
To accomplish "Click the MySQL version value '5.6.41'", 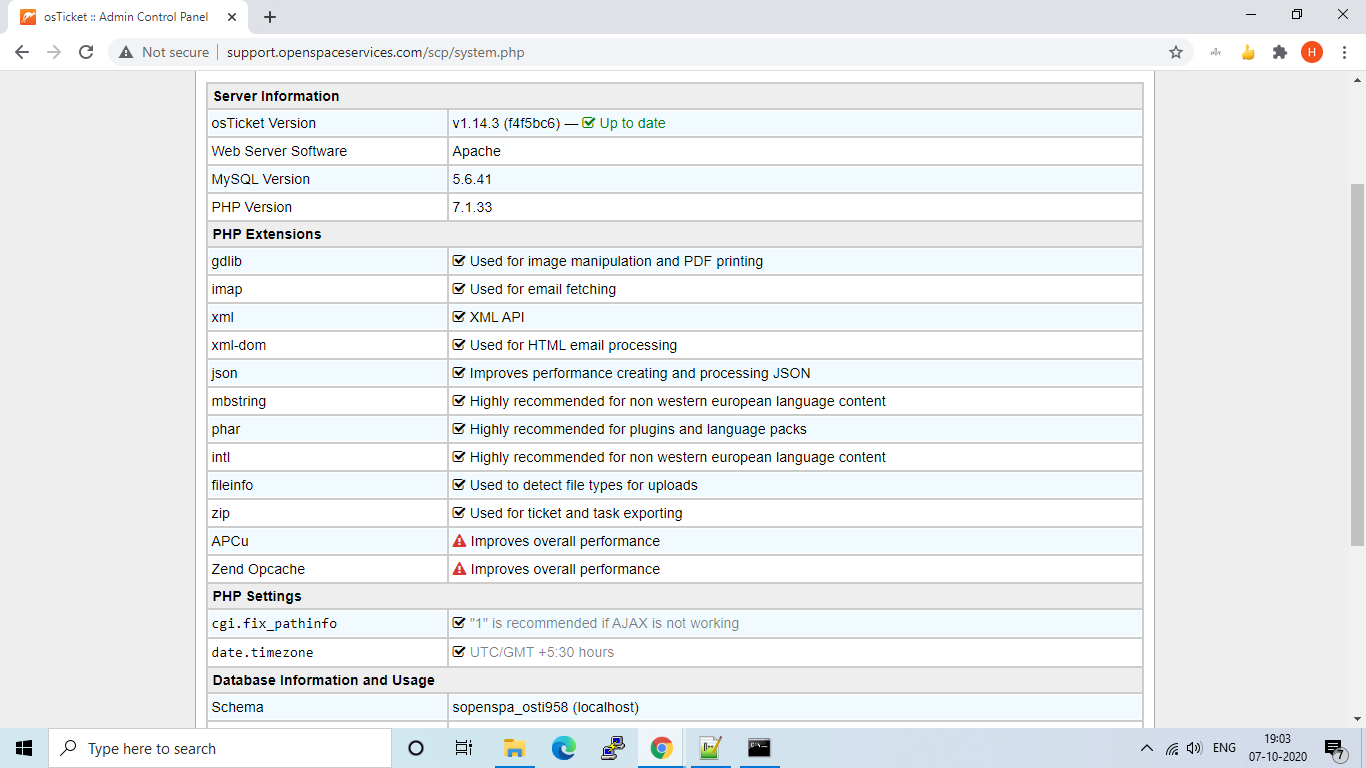I will 472,179.
